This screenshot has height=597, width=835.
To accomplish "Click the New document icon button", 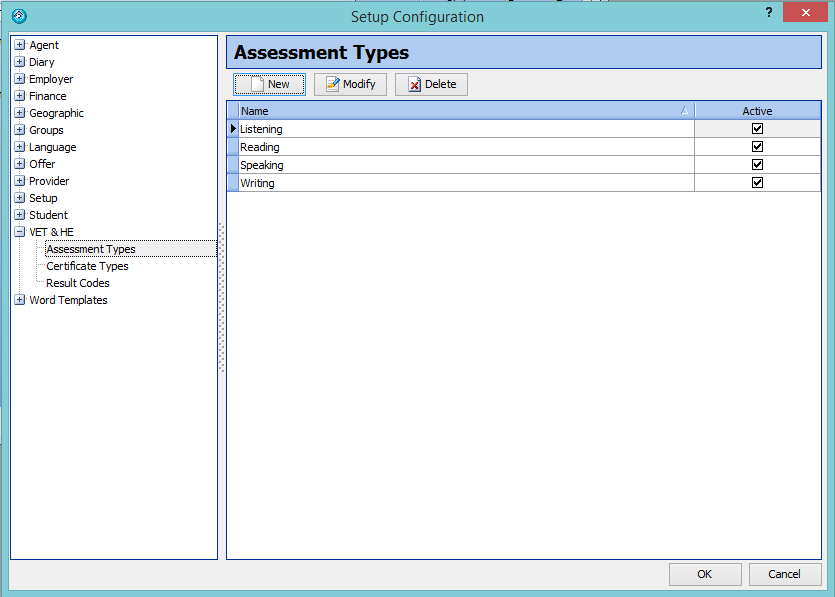I will (x=269, y=85).
